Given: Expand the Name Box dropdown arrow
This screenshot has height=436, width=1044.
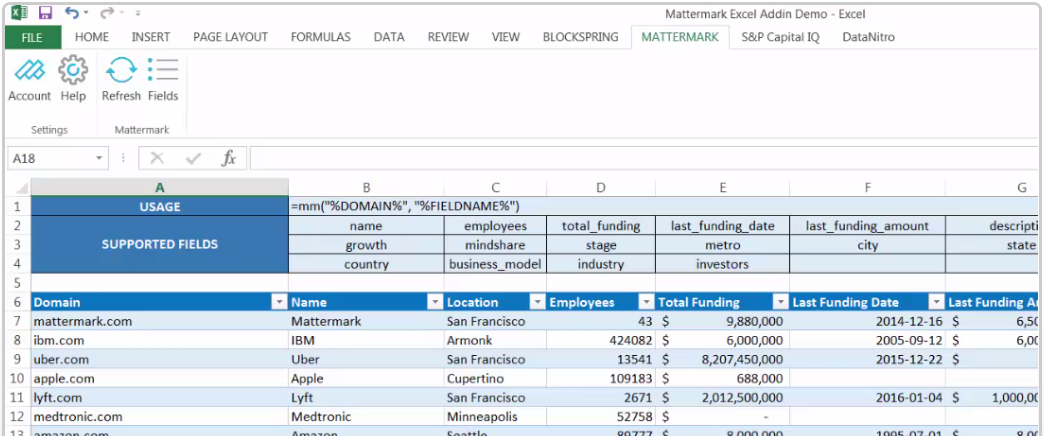Looking at the screenshot, I should click(x=99, y=158).
